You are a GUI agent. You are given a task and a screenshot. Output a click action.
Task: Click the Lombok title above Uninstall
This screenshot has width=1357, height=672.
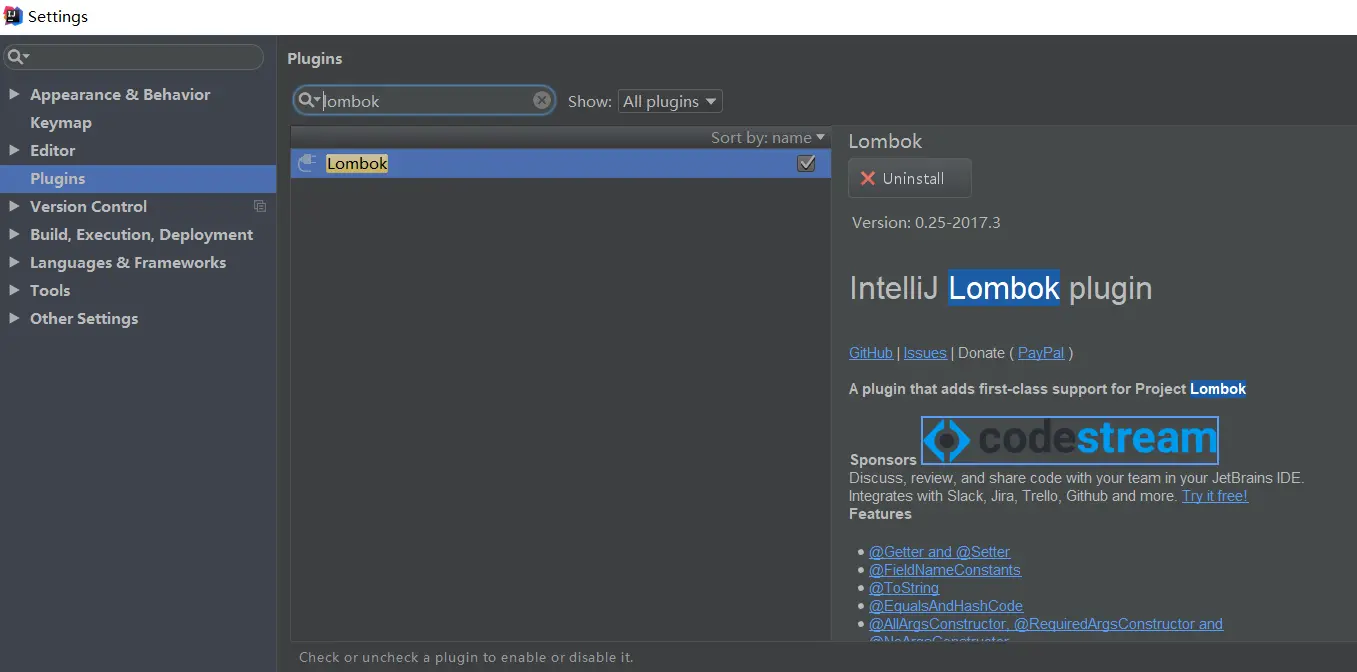(x=885, y=141)
